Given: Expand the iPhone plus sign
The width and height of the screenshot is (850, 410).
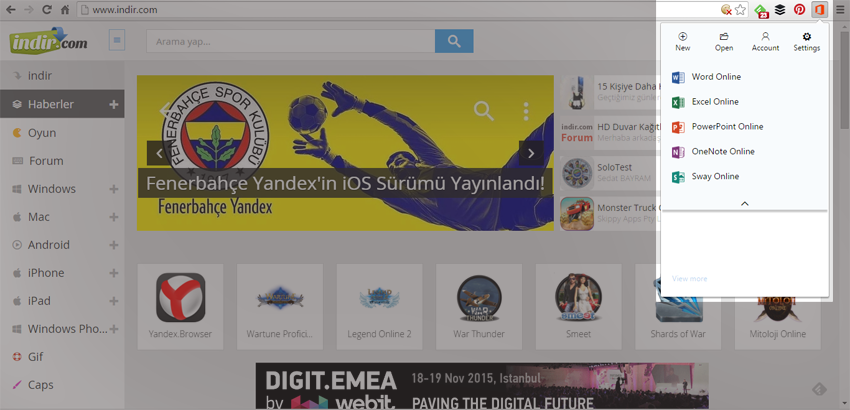Looking at the screenshot, I should coord(114,273).
